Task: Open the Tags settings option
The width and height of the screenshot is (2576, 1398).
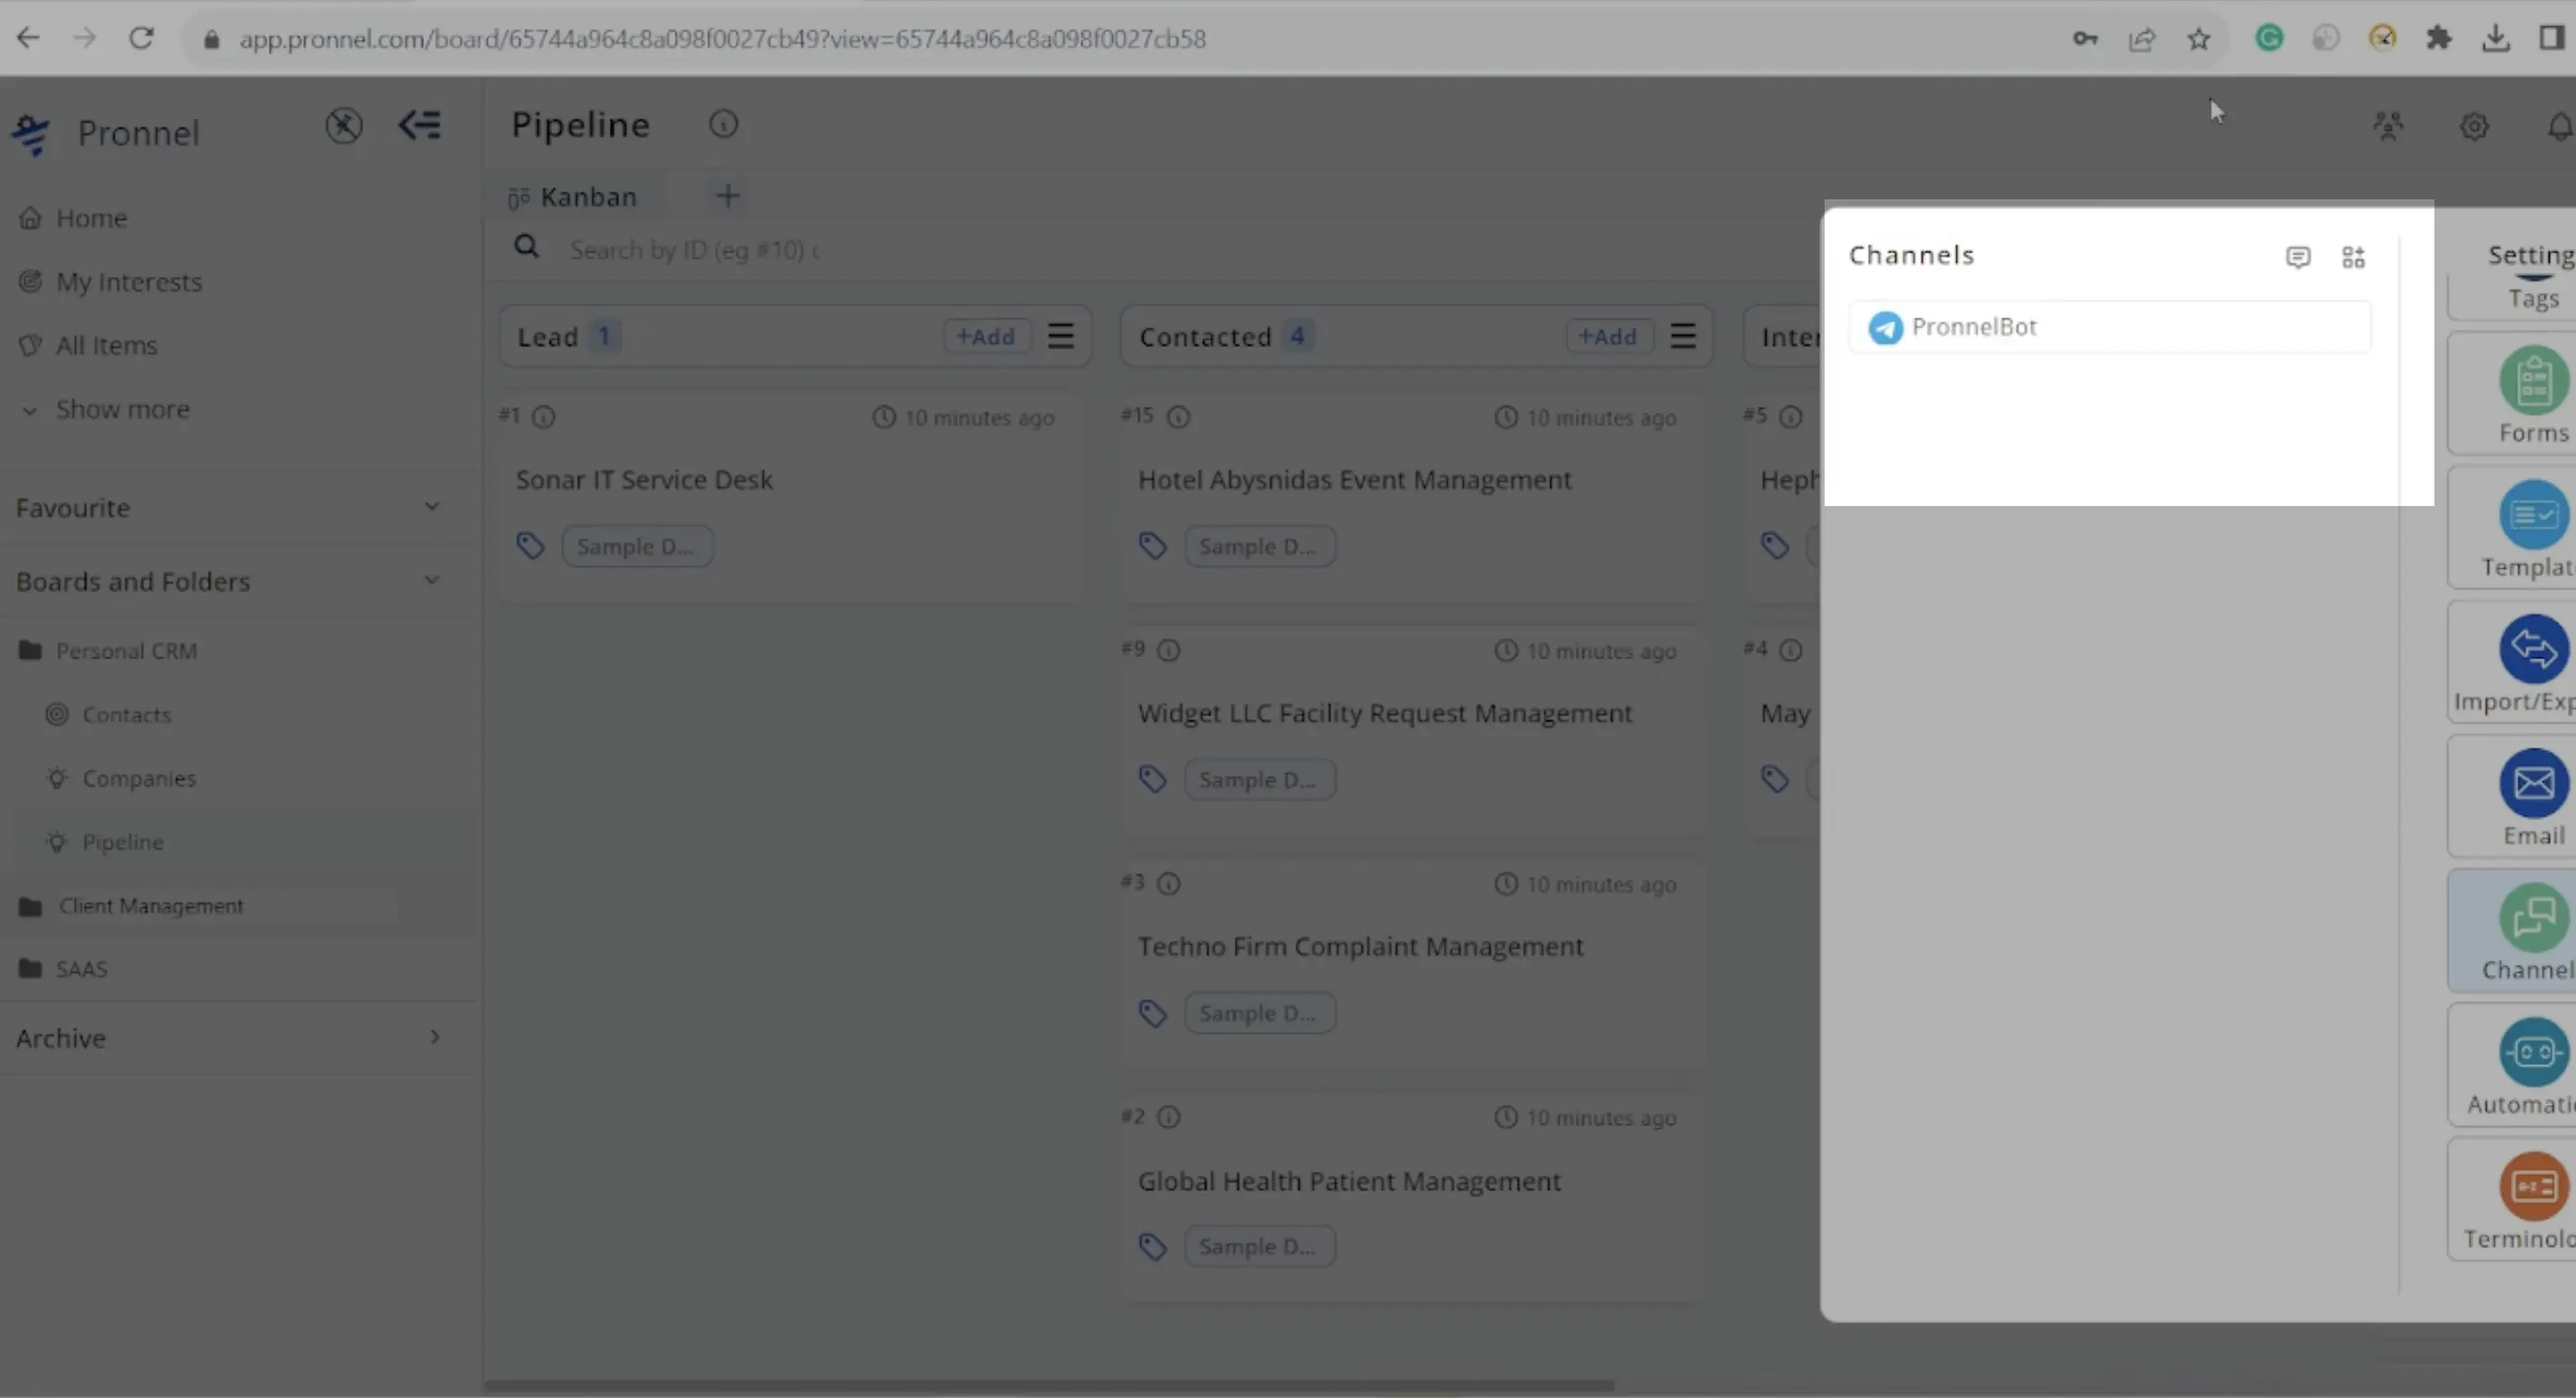Action: pyautogui.click(x=2532, y=298)
